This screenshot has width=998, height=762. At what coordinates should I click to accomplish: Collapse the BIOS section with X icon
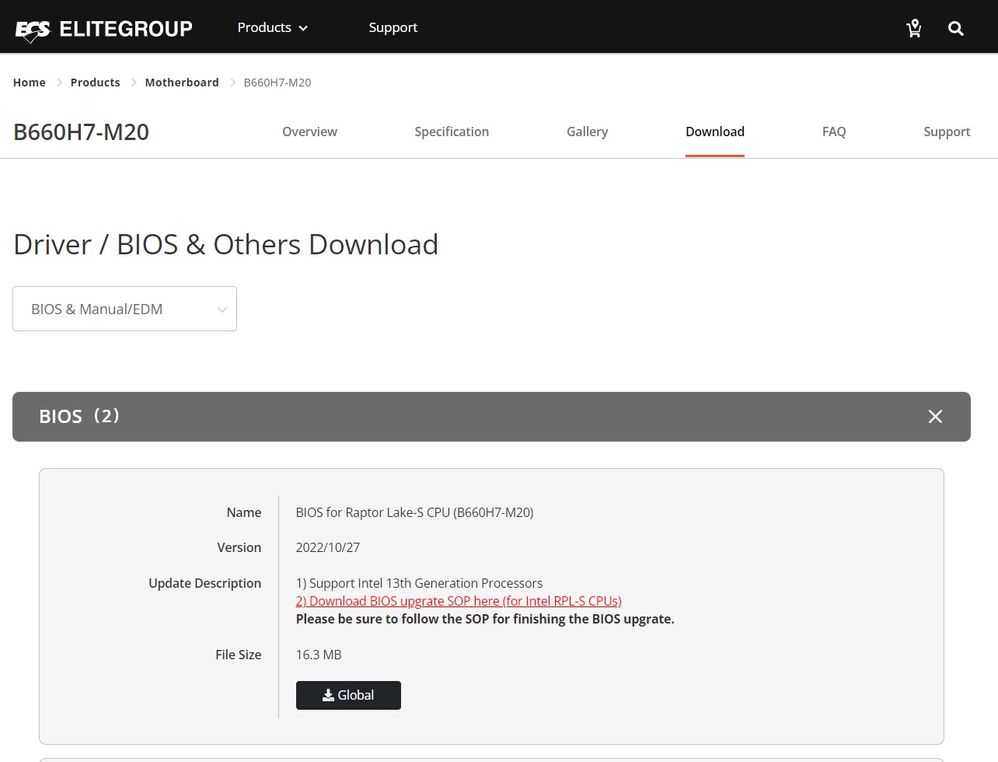point(935,416)
